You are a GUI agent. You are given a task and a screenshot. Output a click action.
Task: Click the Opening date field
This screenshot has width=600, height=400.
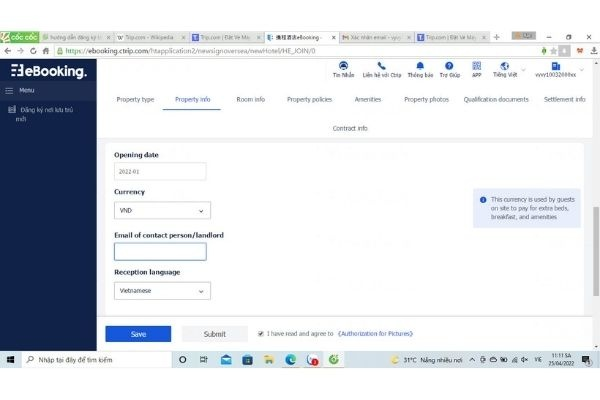tap(160, 171)
